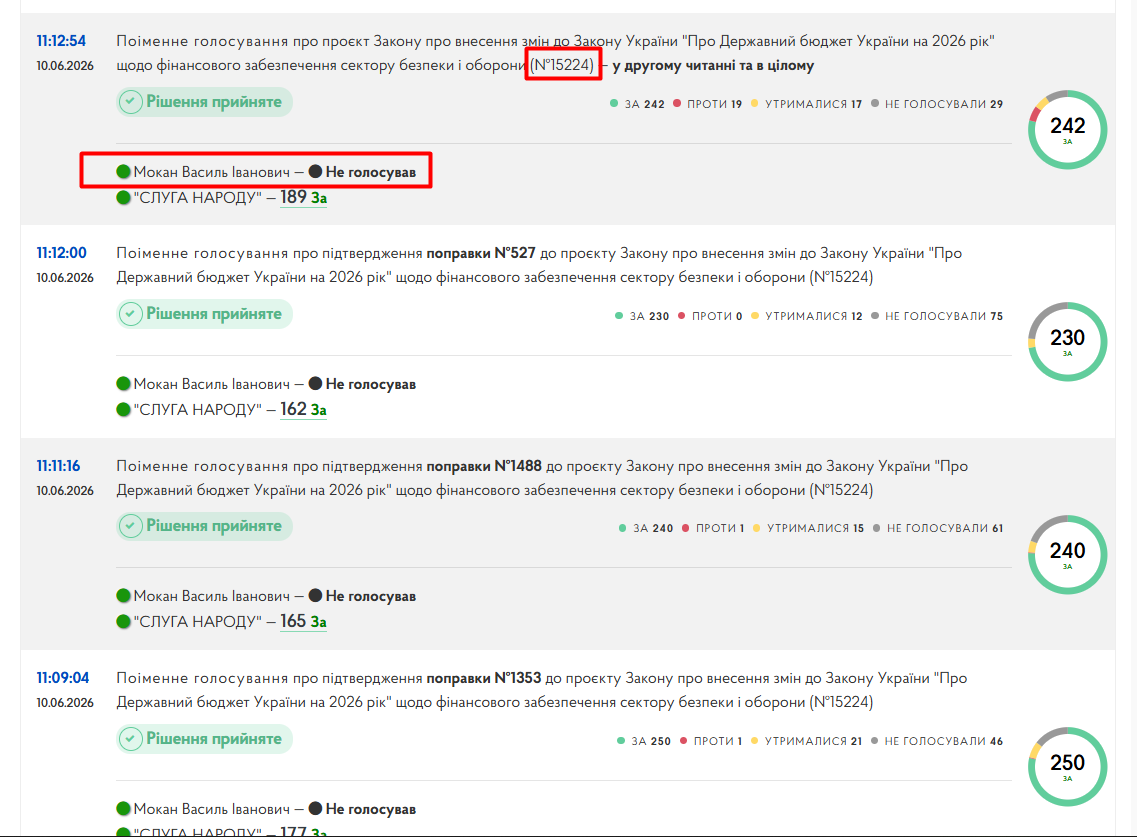Click the date 10.06.2026 under 11:12:54
Image resolution: width=1137 pixels, height=837 pixels.
tap(65, 65)
